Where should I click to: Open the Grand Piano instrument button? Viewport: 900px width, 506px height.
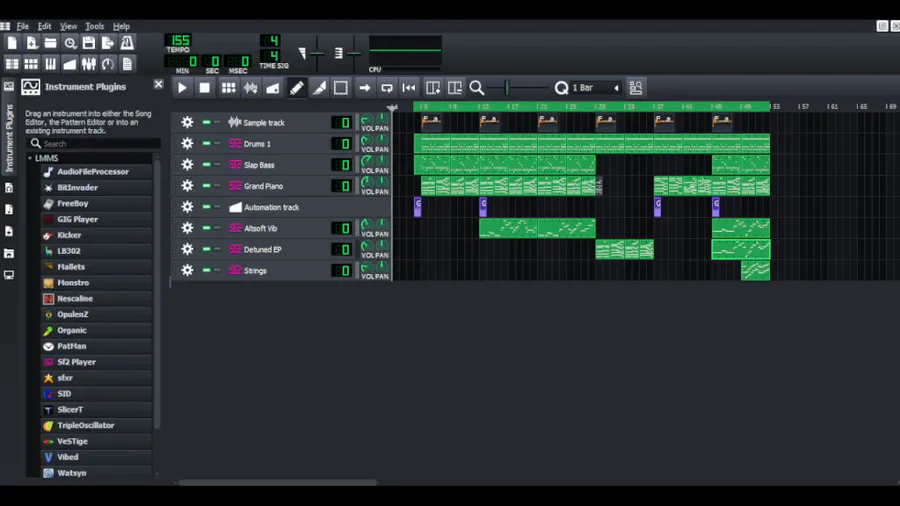pos(278,186)
